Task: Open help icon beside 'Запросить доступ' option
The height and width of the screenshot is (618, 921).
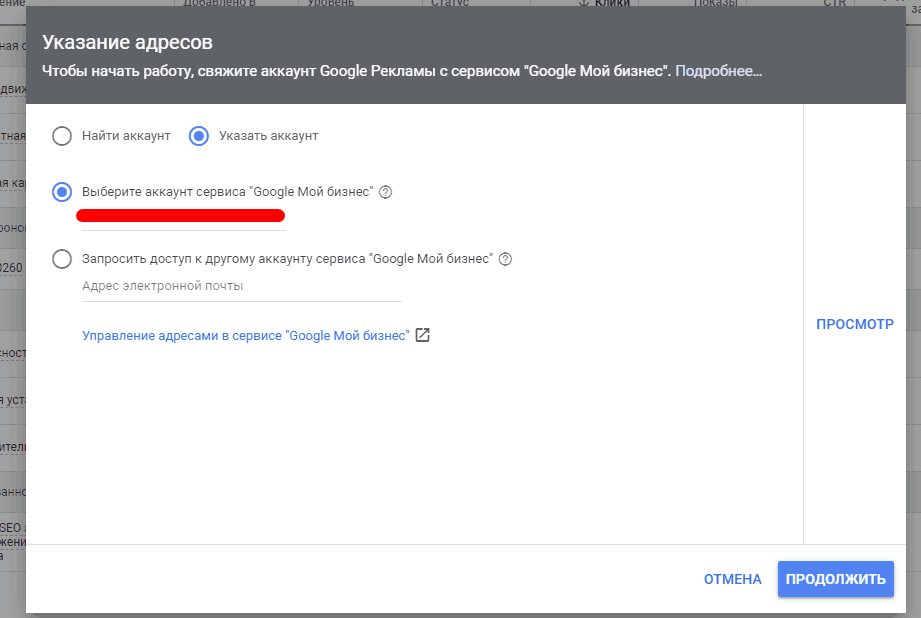Action: tap(504, 258)
